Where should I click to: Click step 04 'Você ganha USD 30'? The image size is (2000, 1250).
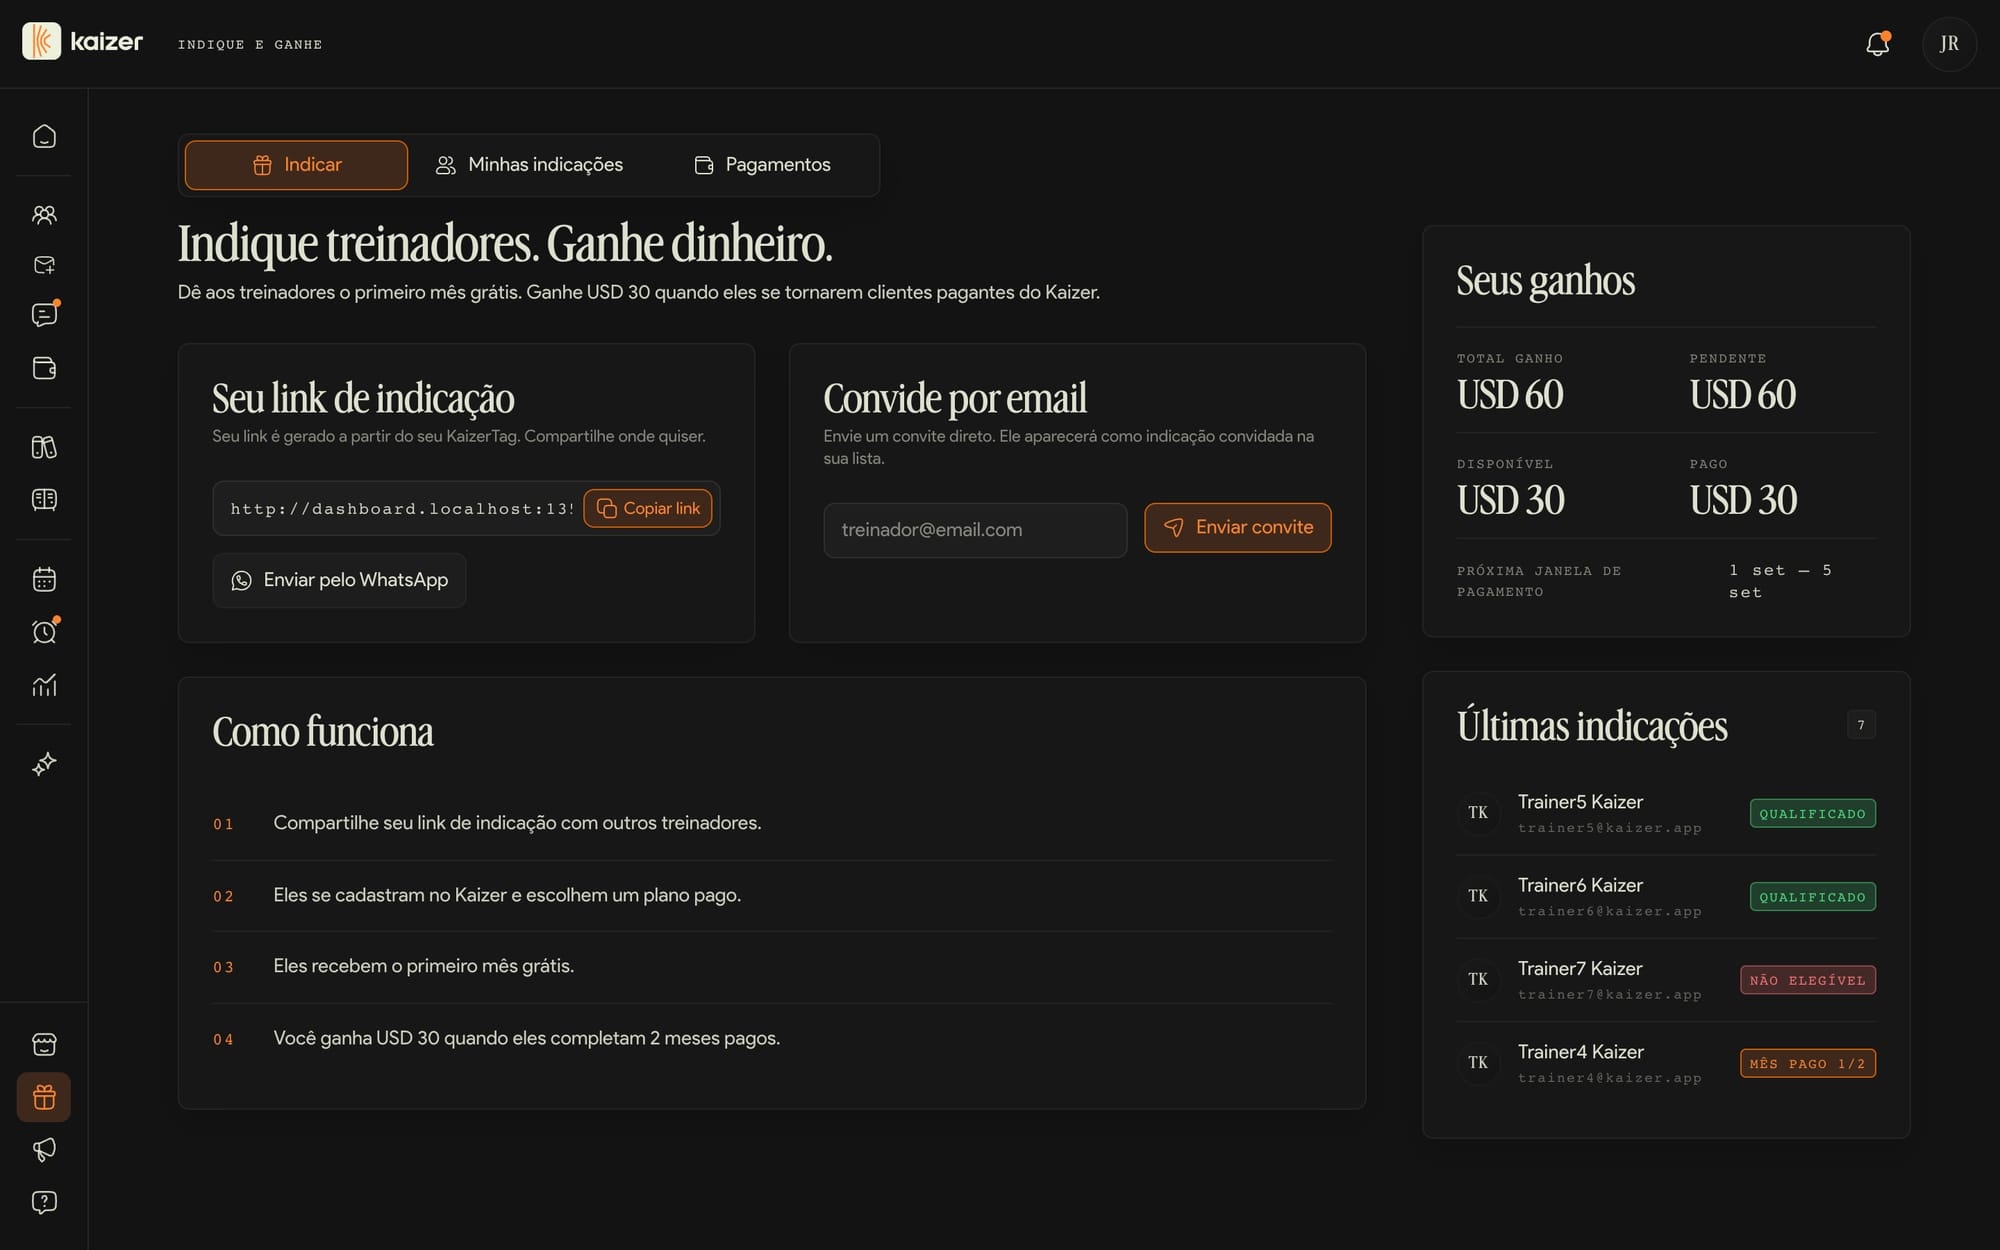click(x=772, y=1038)
